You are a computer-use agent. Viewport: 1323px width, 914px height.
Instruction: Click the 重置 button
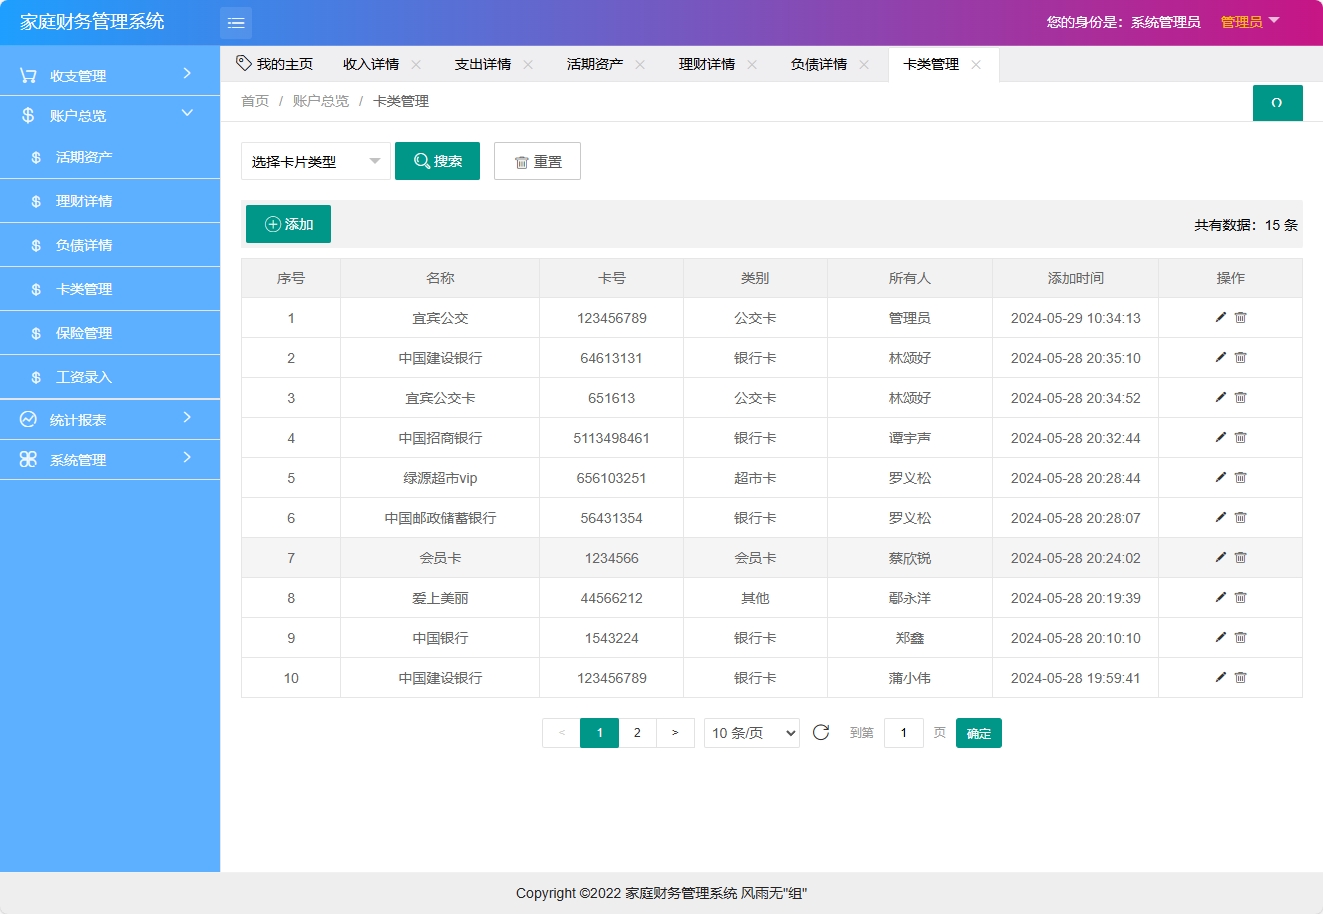(x=537, y=160)
